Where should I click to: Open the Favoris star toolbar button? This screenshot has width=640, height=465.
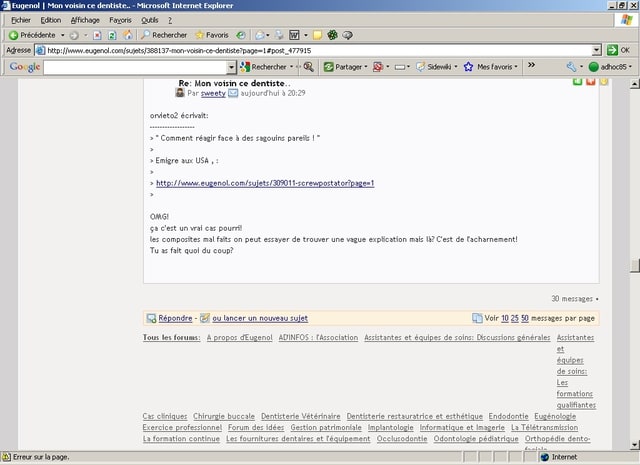pyautogui.click(x=206, y=35)
